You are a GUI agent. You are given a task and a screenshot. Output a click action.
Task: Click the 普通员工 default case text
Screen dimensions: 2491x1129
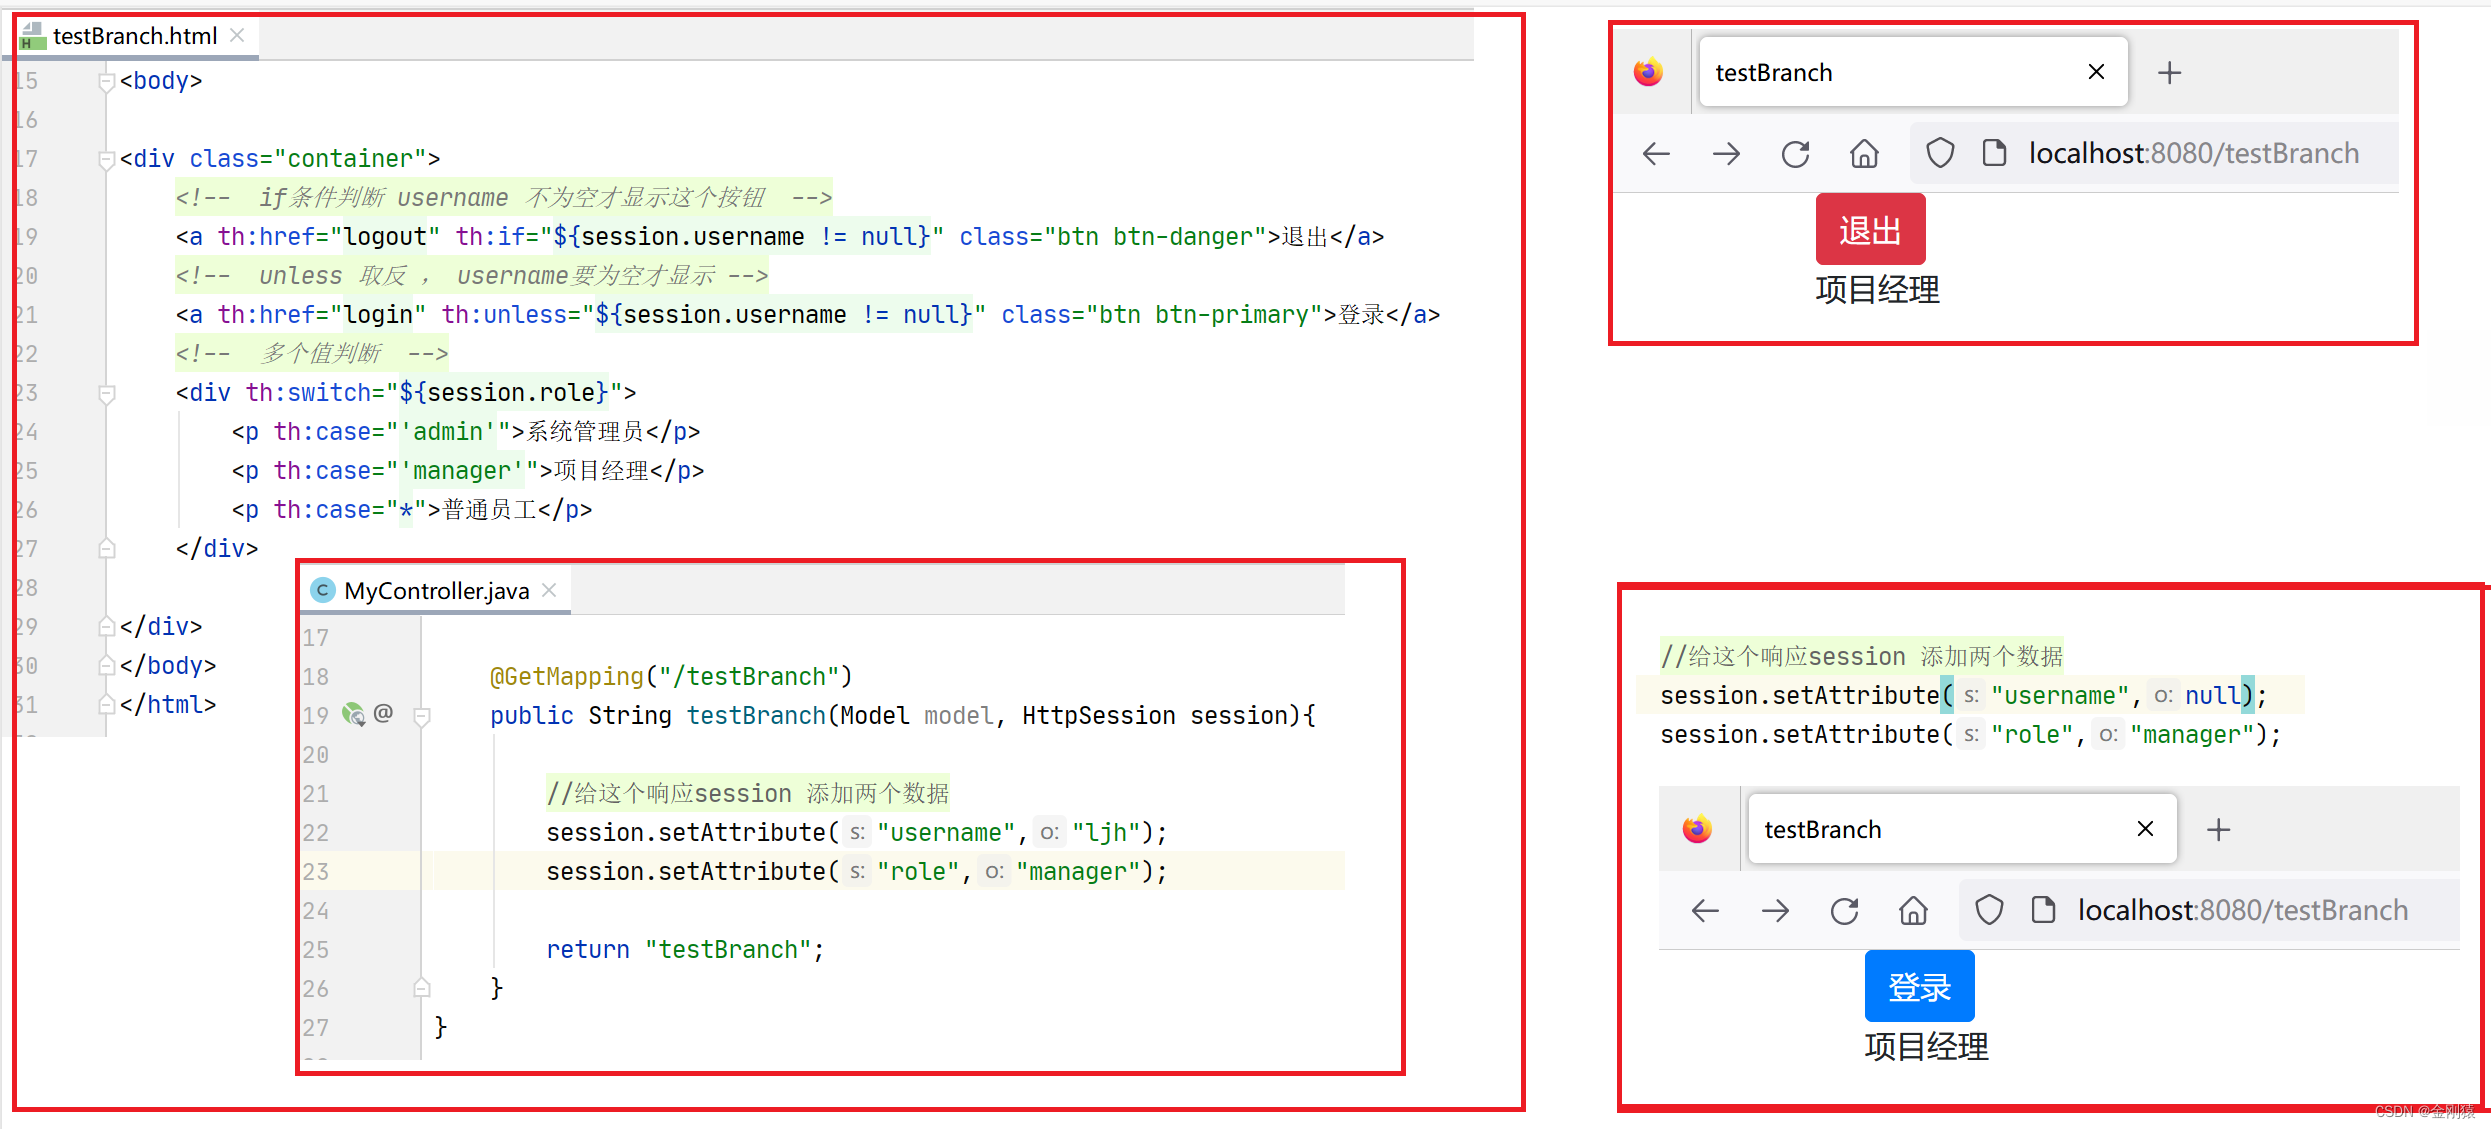(490, 510)
